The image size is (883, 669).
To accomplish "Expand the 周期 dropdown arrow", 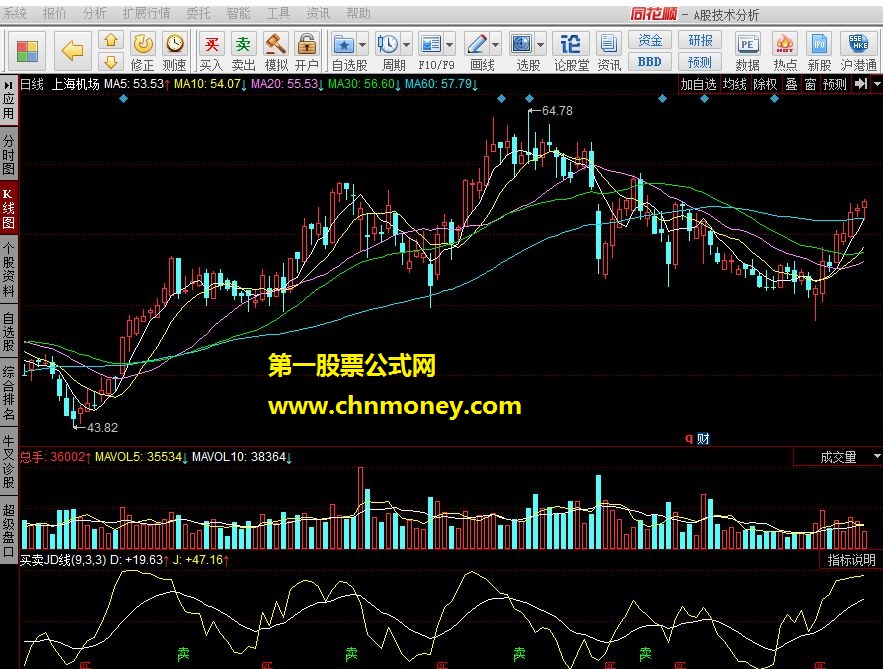I will (407, 44).
